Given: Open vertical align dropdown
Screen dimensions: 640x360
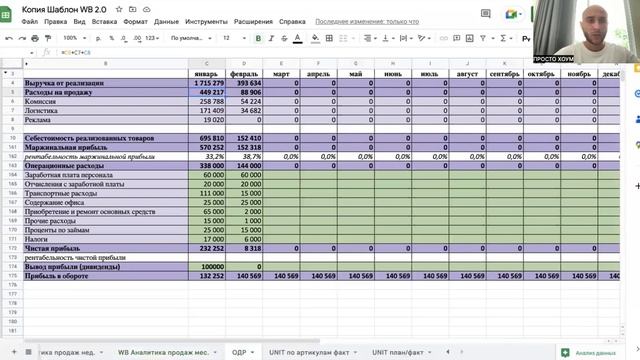Looking at the screenshot, I should pos(388,38).
